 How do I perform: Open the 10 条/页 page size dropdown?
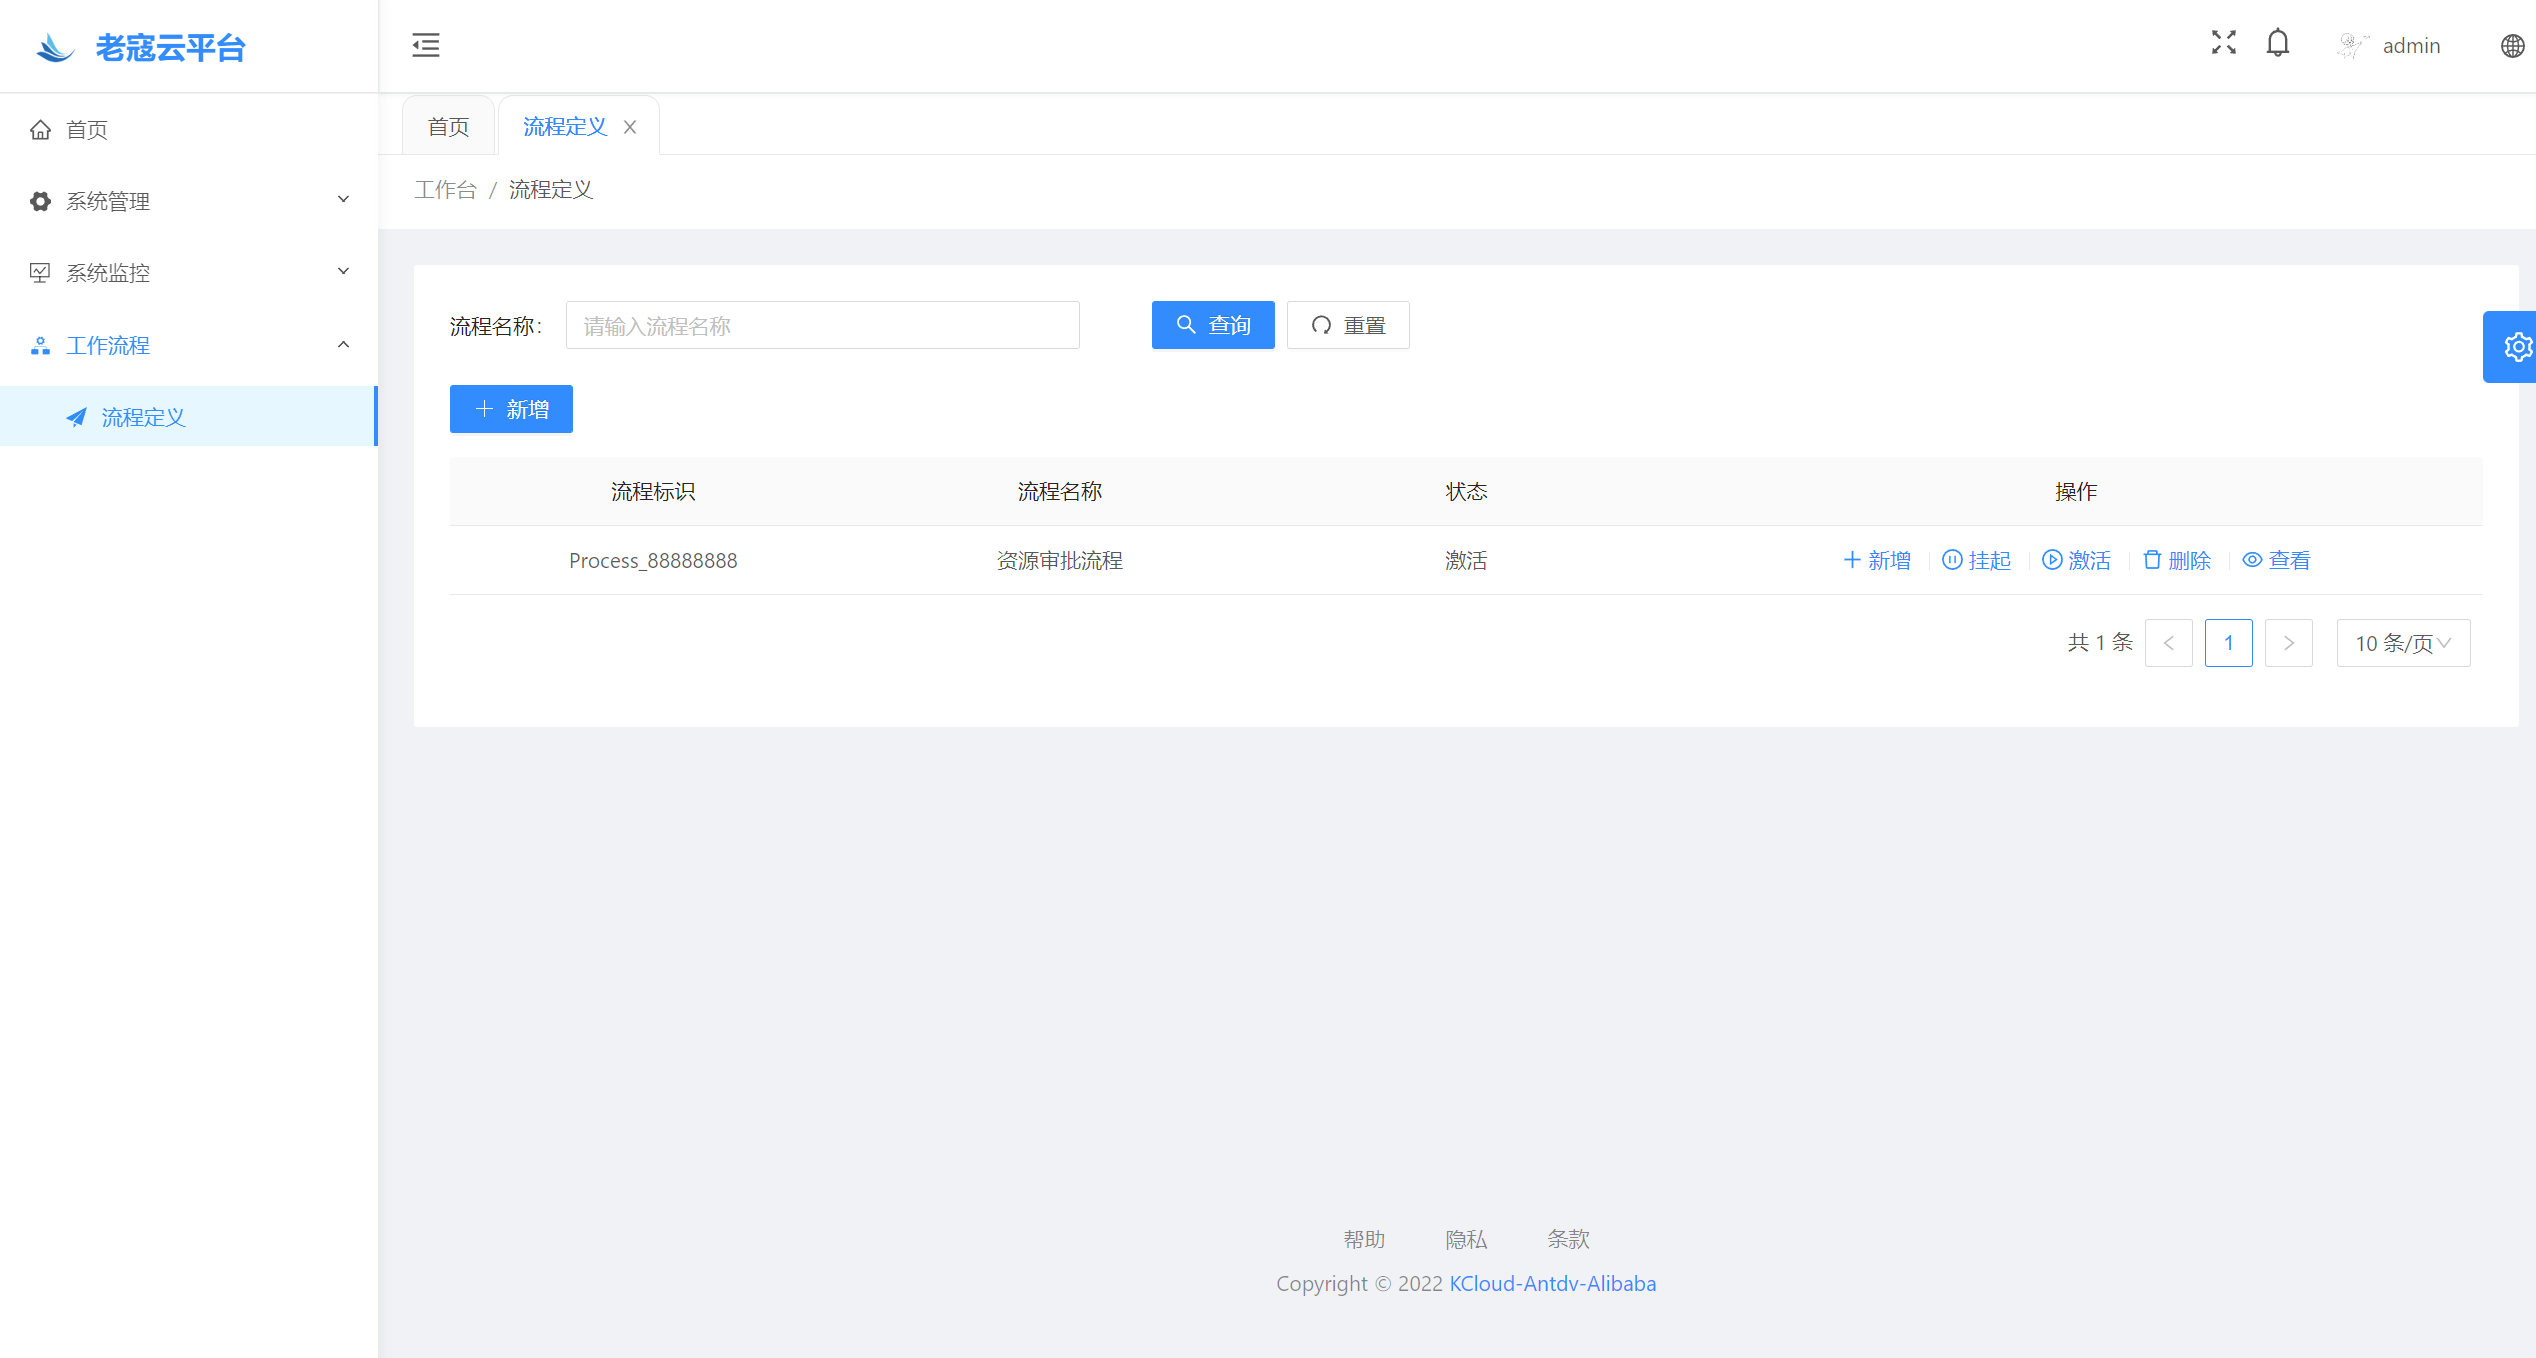pos(2403,643)
